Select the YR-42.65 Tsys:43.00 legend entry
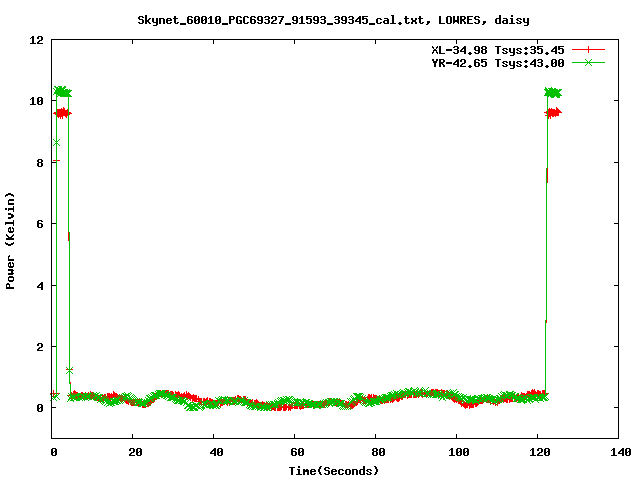 (498, 63)
